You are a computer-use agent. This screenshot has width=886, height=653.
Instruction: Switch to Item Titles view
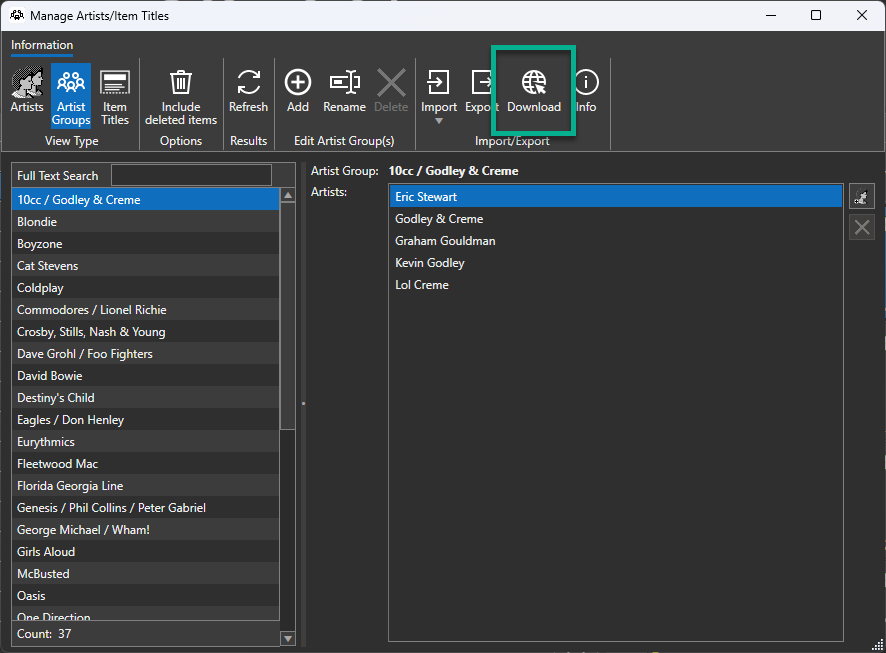tap(115, 97)
